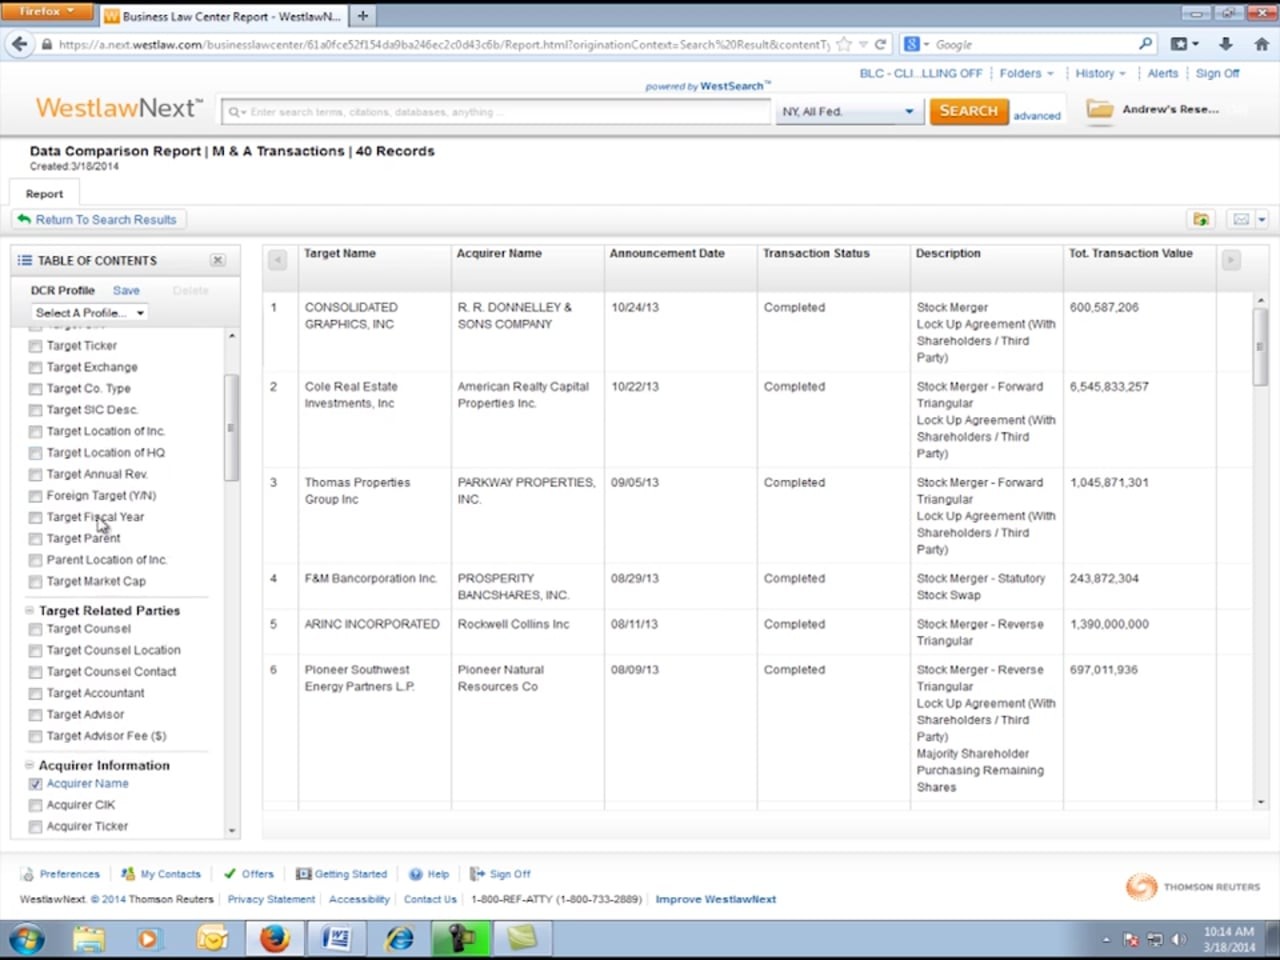Click the Table of Contents list icon
The width and height of the screenshot is (1280, 960).
tap(25, 260)
